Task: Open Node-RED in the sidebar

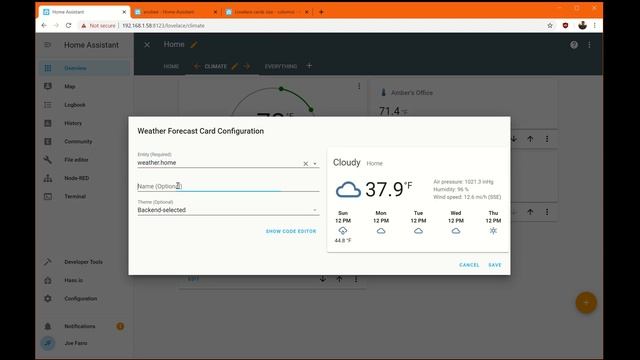Action: tap(84, 178)
